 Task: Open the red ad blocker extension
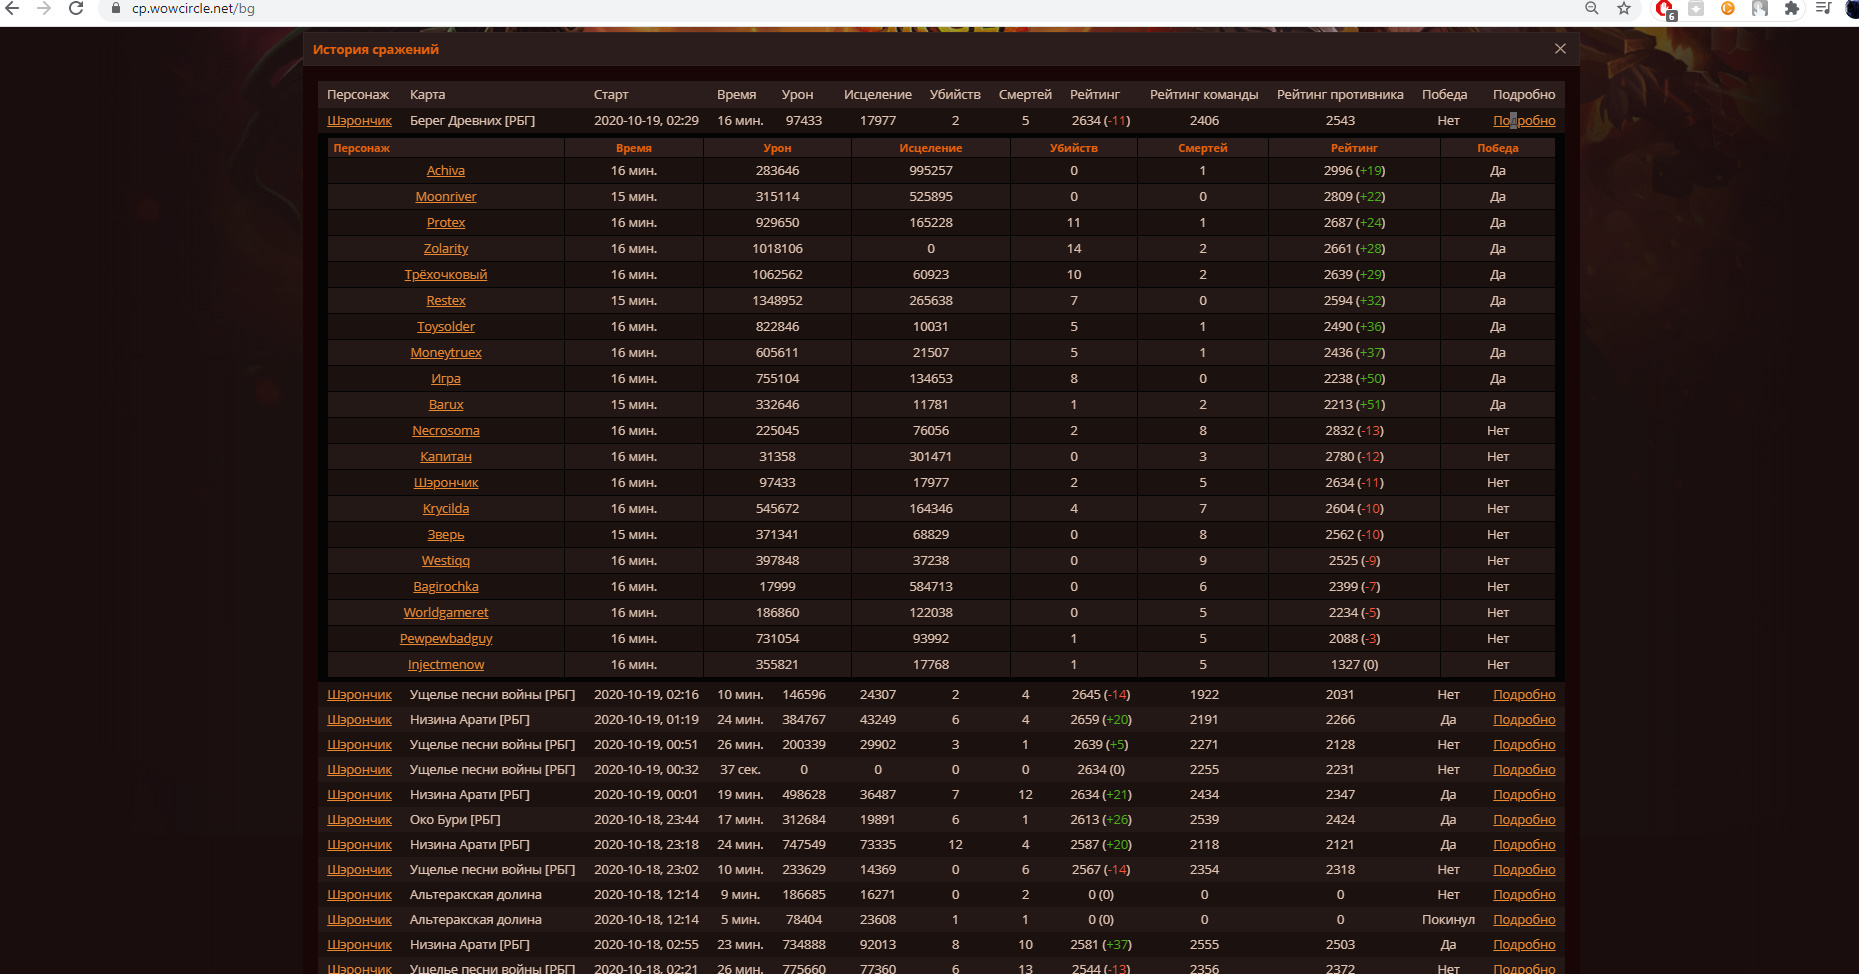pos(1664,8)
